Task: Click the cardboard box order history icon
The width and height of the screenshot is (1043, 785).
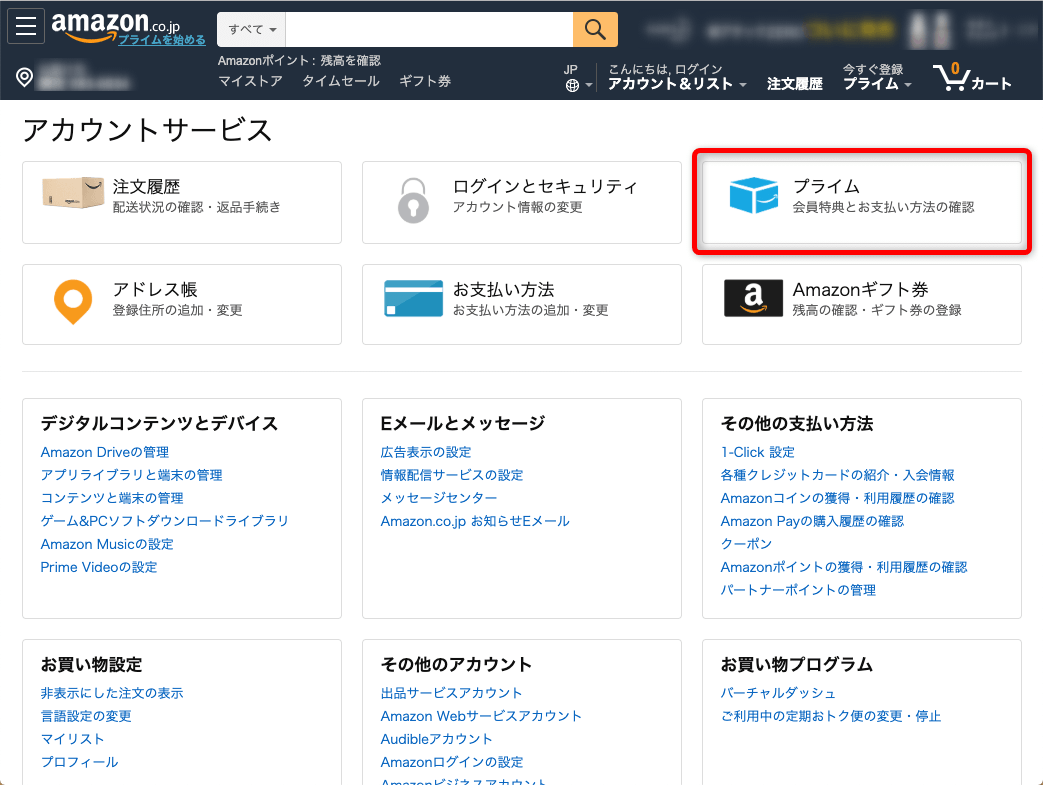Action: [x=73, y=192]
